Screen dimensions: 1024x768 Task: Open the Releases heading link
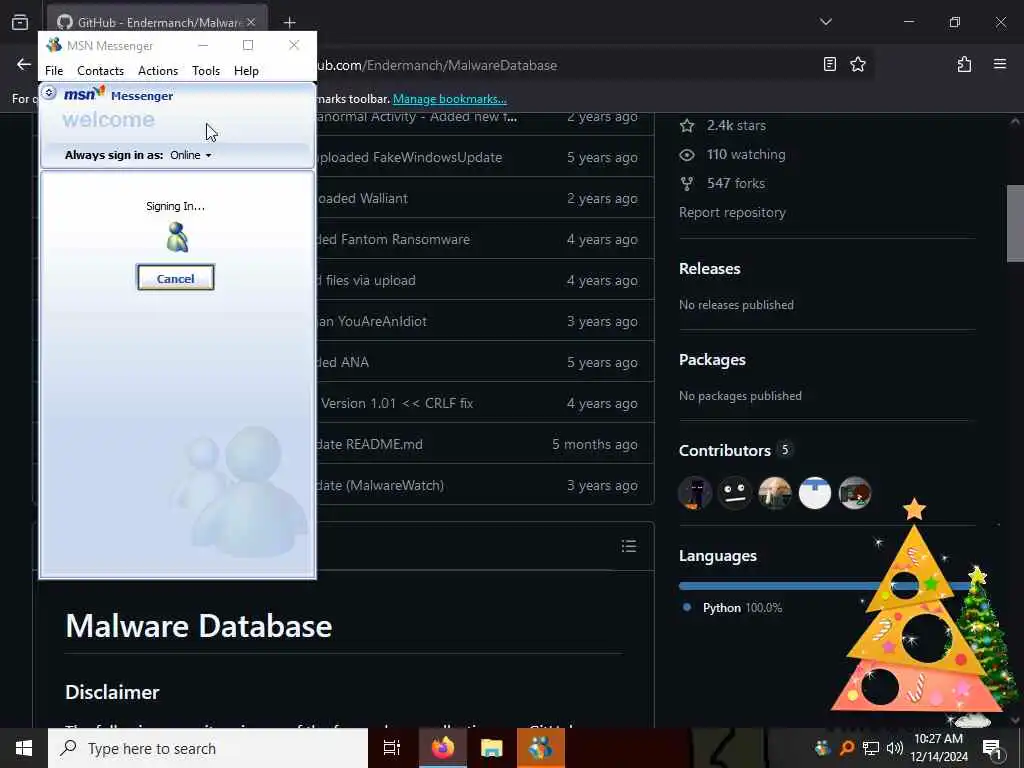709,268
